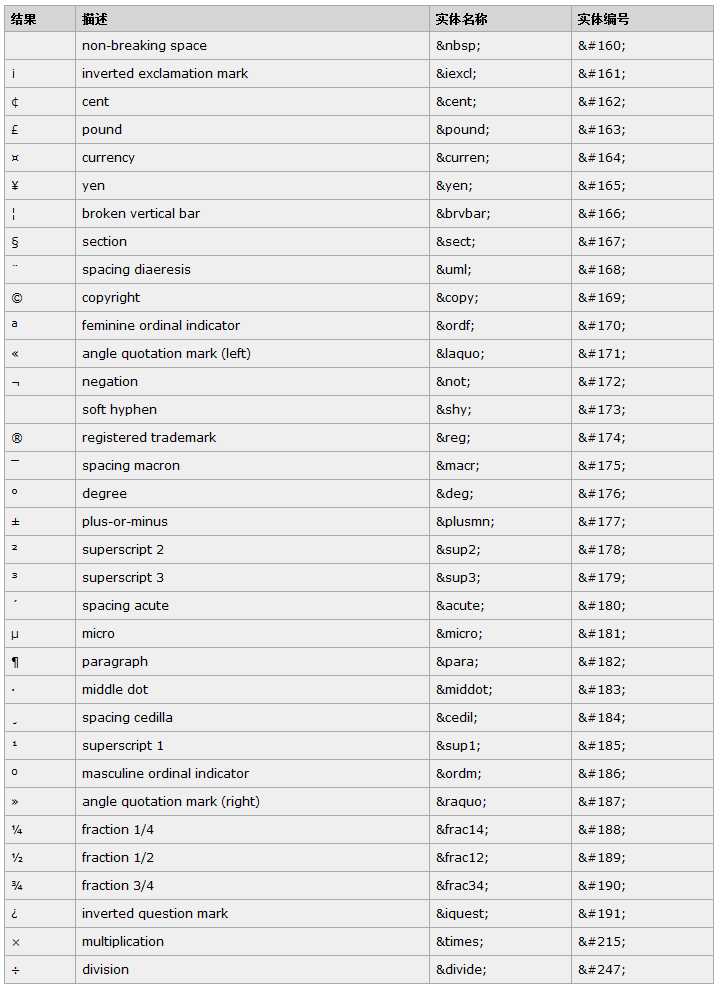Click the &#215; entity number cell

[601, 942]
